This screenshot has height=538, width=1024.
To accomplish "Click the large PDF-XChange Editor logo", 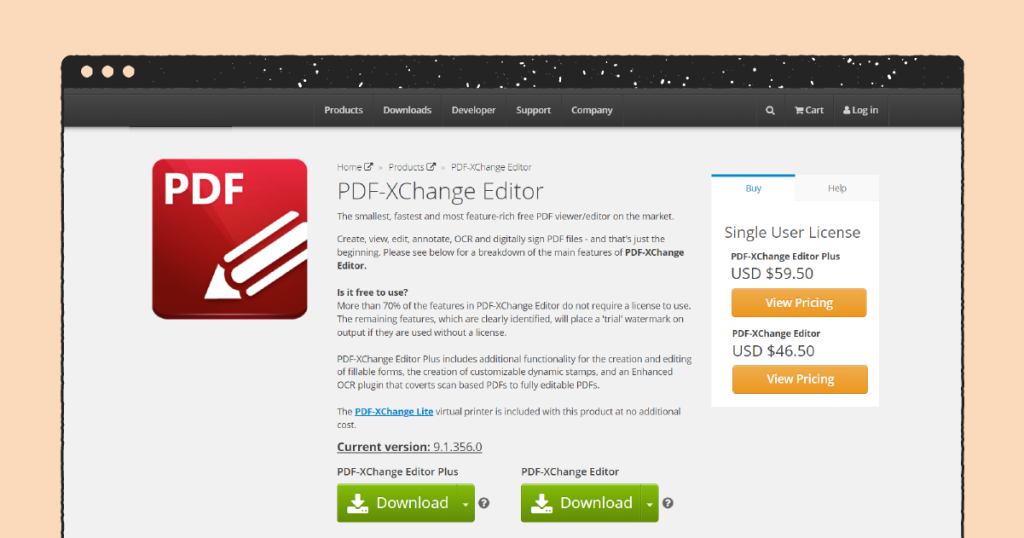I will pos(230,239).
